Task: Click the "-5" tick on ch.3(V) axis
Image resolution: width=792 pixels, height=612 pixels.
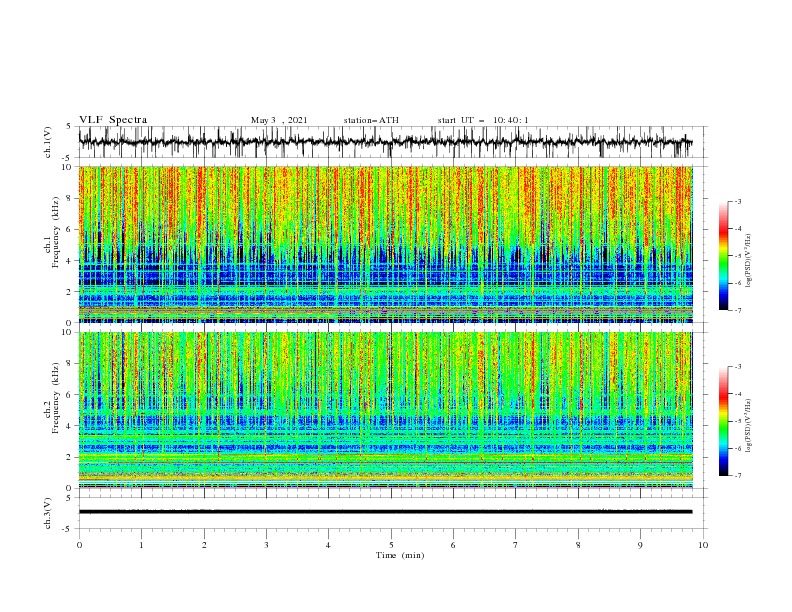Action: [x=68, y=529]
